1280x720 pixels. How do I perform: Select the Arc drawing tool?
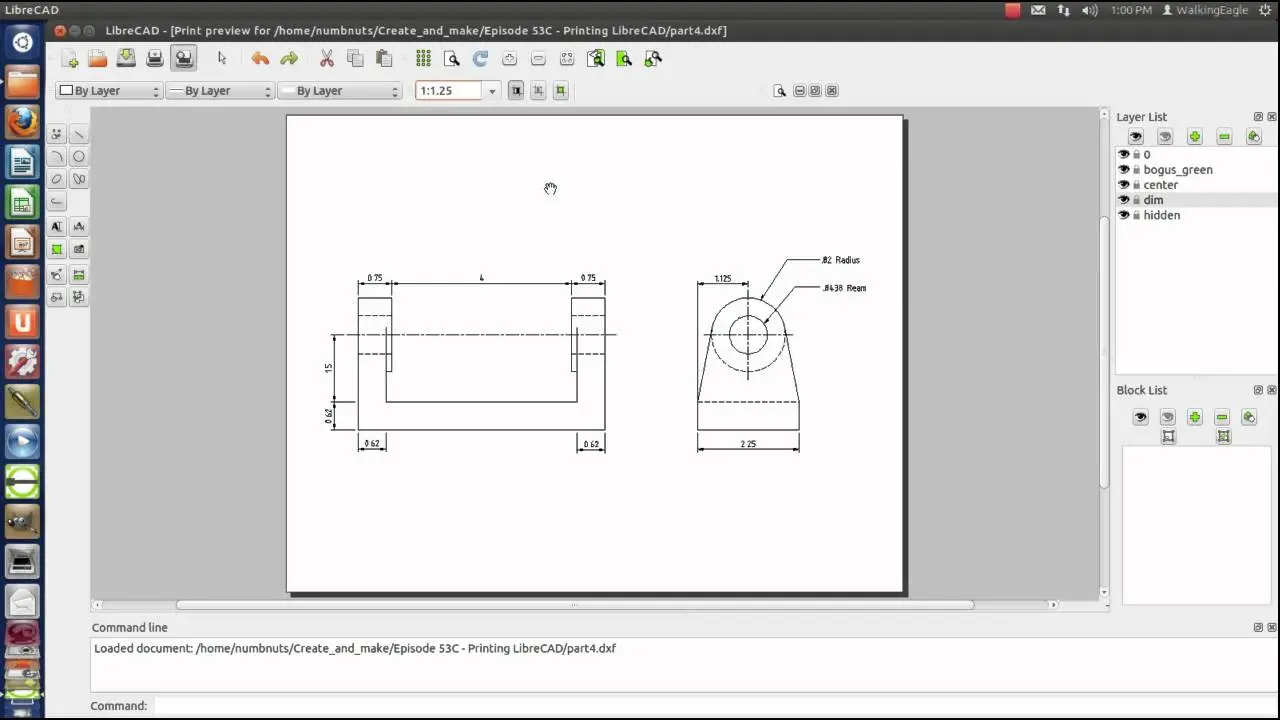click(57, 156)
